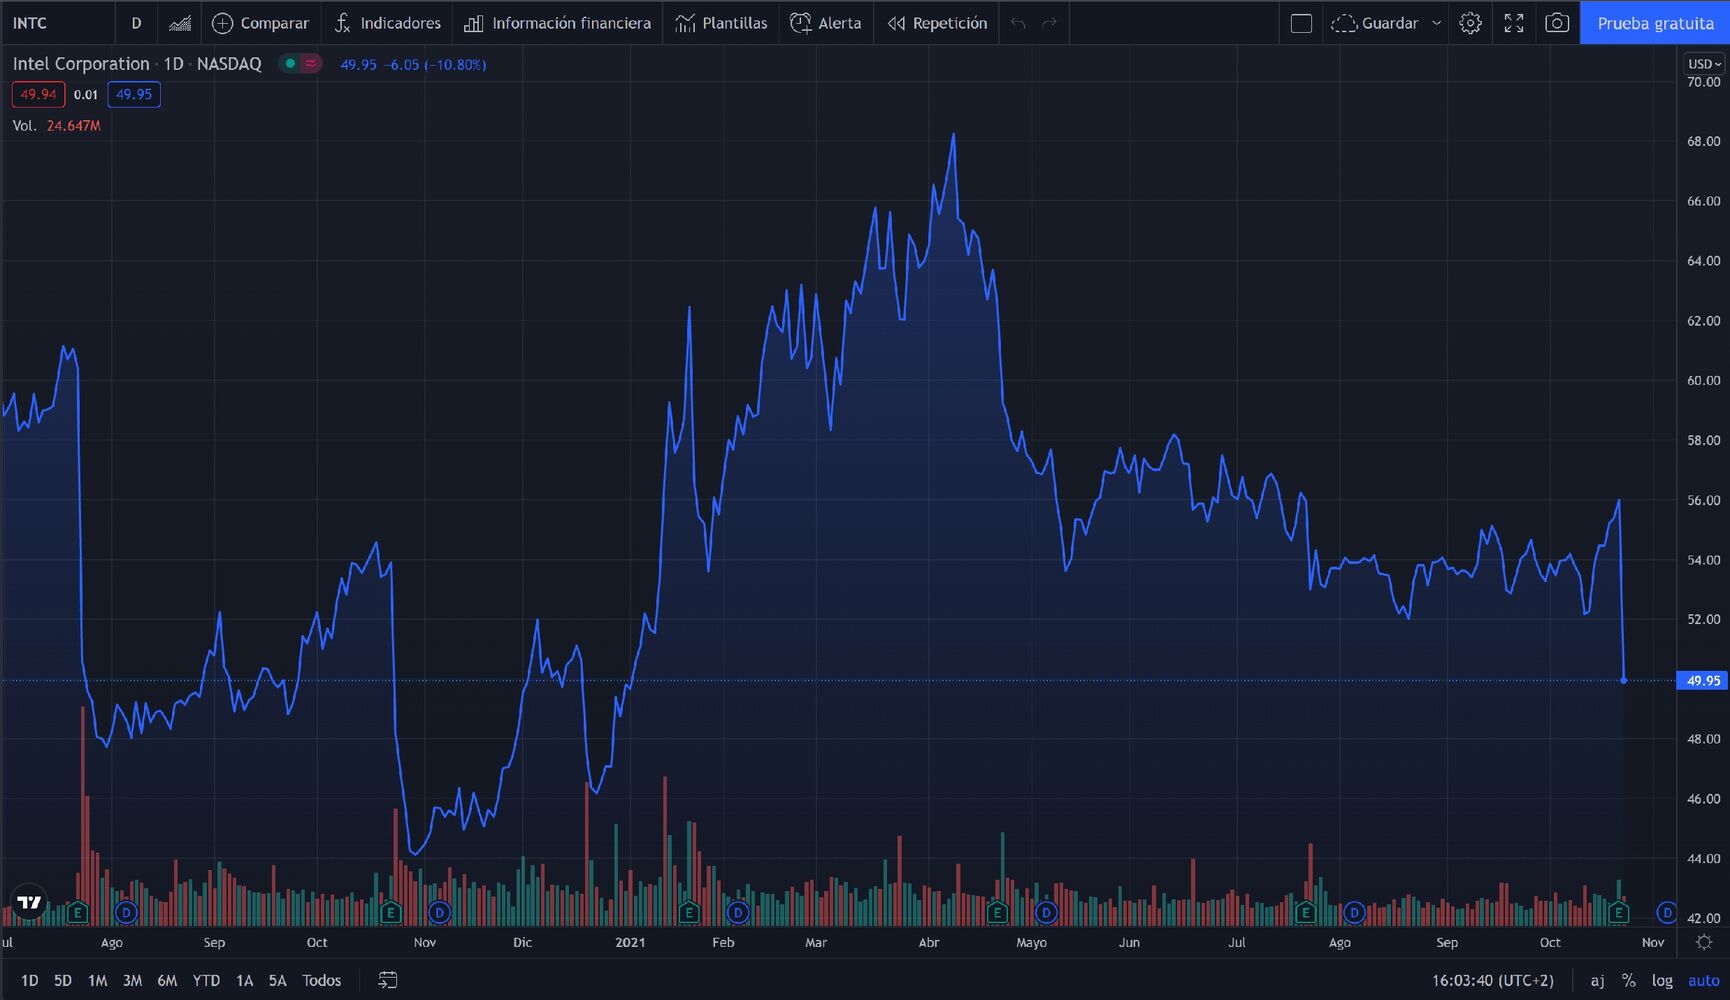The width and height of the screenshot is (1730, 1000).
Task: Open the chart type selector next to D
Action: point(180,22)
